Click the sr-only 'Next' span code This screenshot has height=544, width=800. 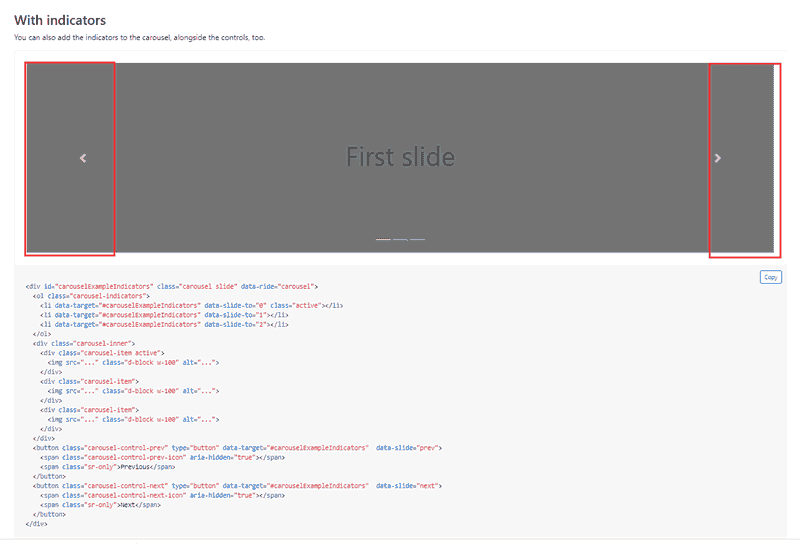coord(101,505)
